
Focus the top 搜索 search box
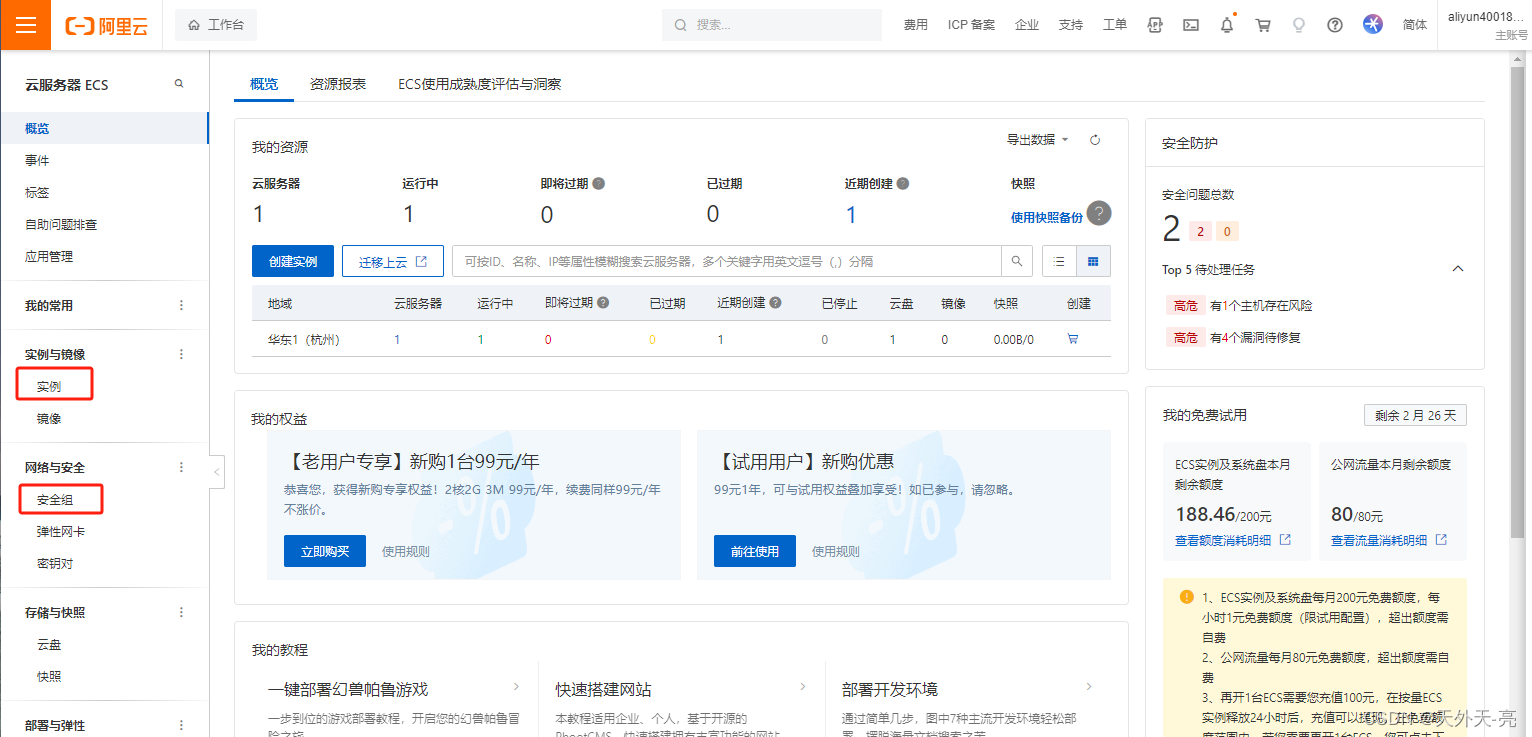coord(771,25)
